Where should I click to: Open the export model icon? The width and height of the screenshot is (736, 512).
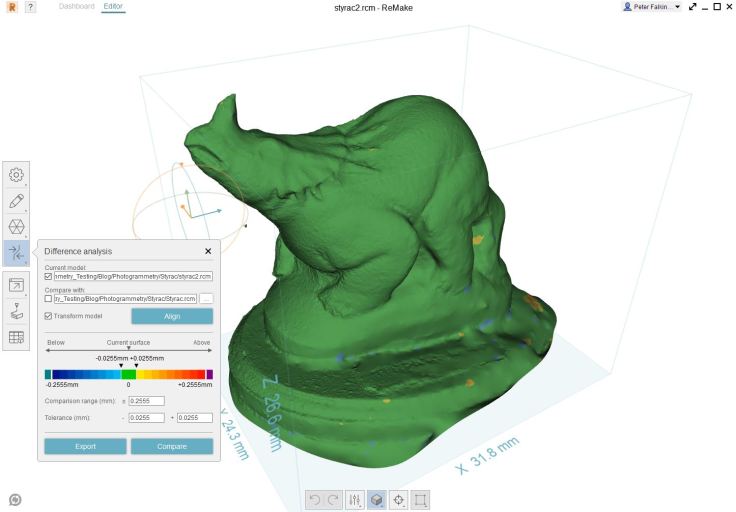point(16,286)
